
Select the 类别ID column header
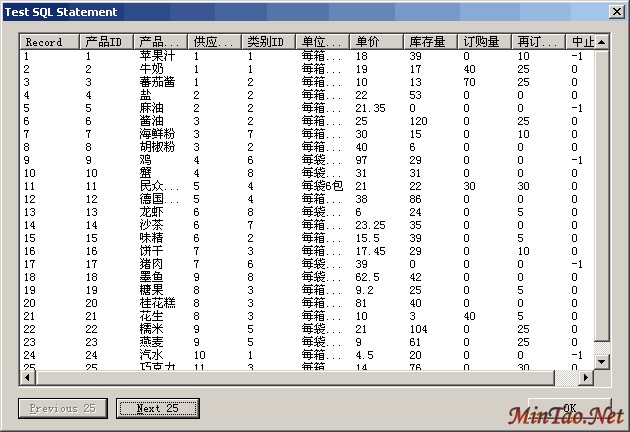pos(268,42)
